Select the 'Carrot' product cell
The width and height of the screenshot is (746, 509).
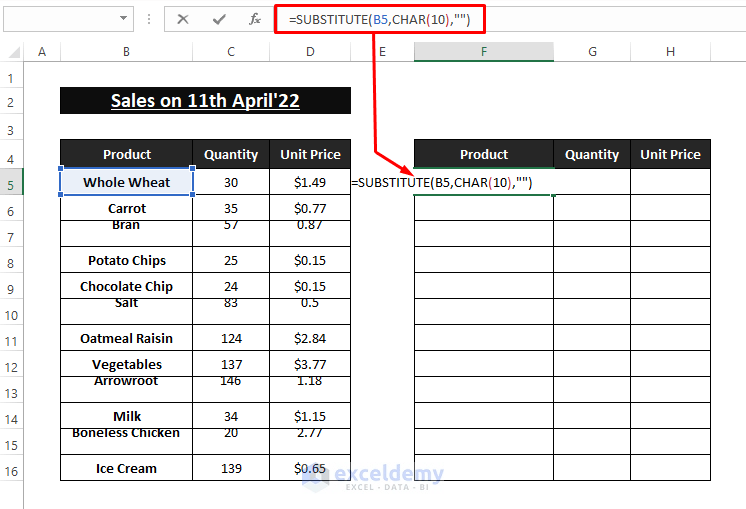tap(127, 208)
